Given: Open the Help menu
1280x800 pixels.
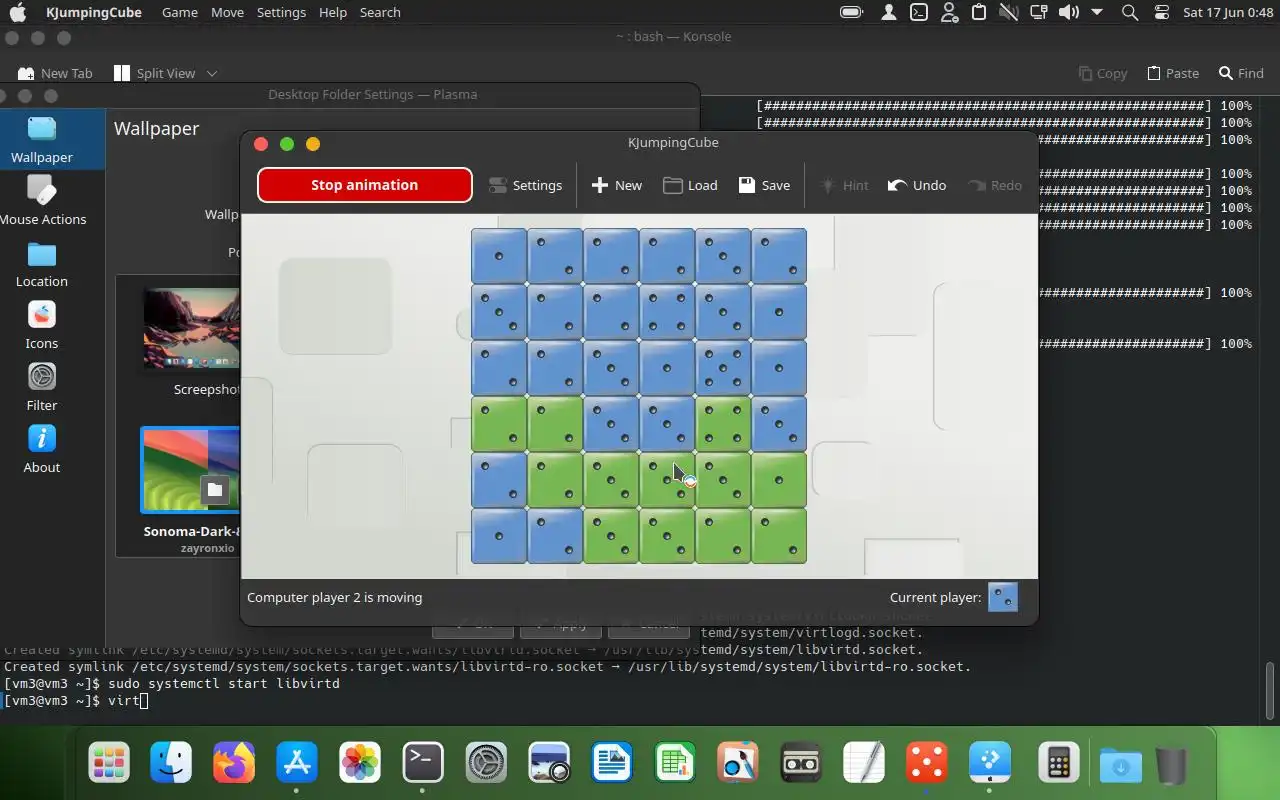Looking at the screenshot, I should (333, 12).
